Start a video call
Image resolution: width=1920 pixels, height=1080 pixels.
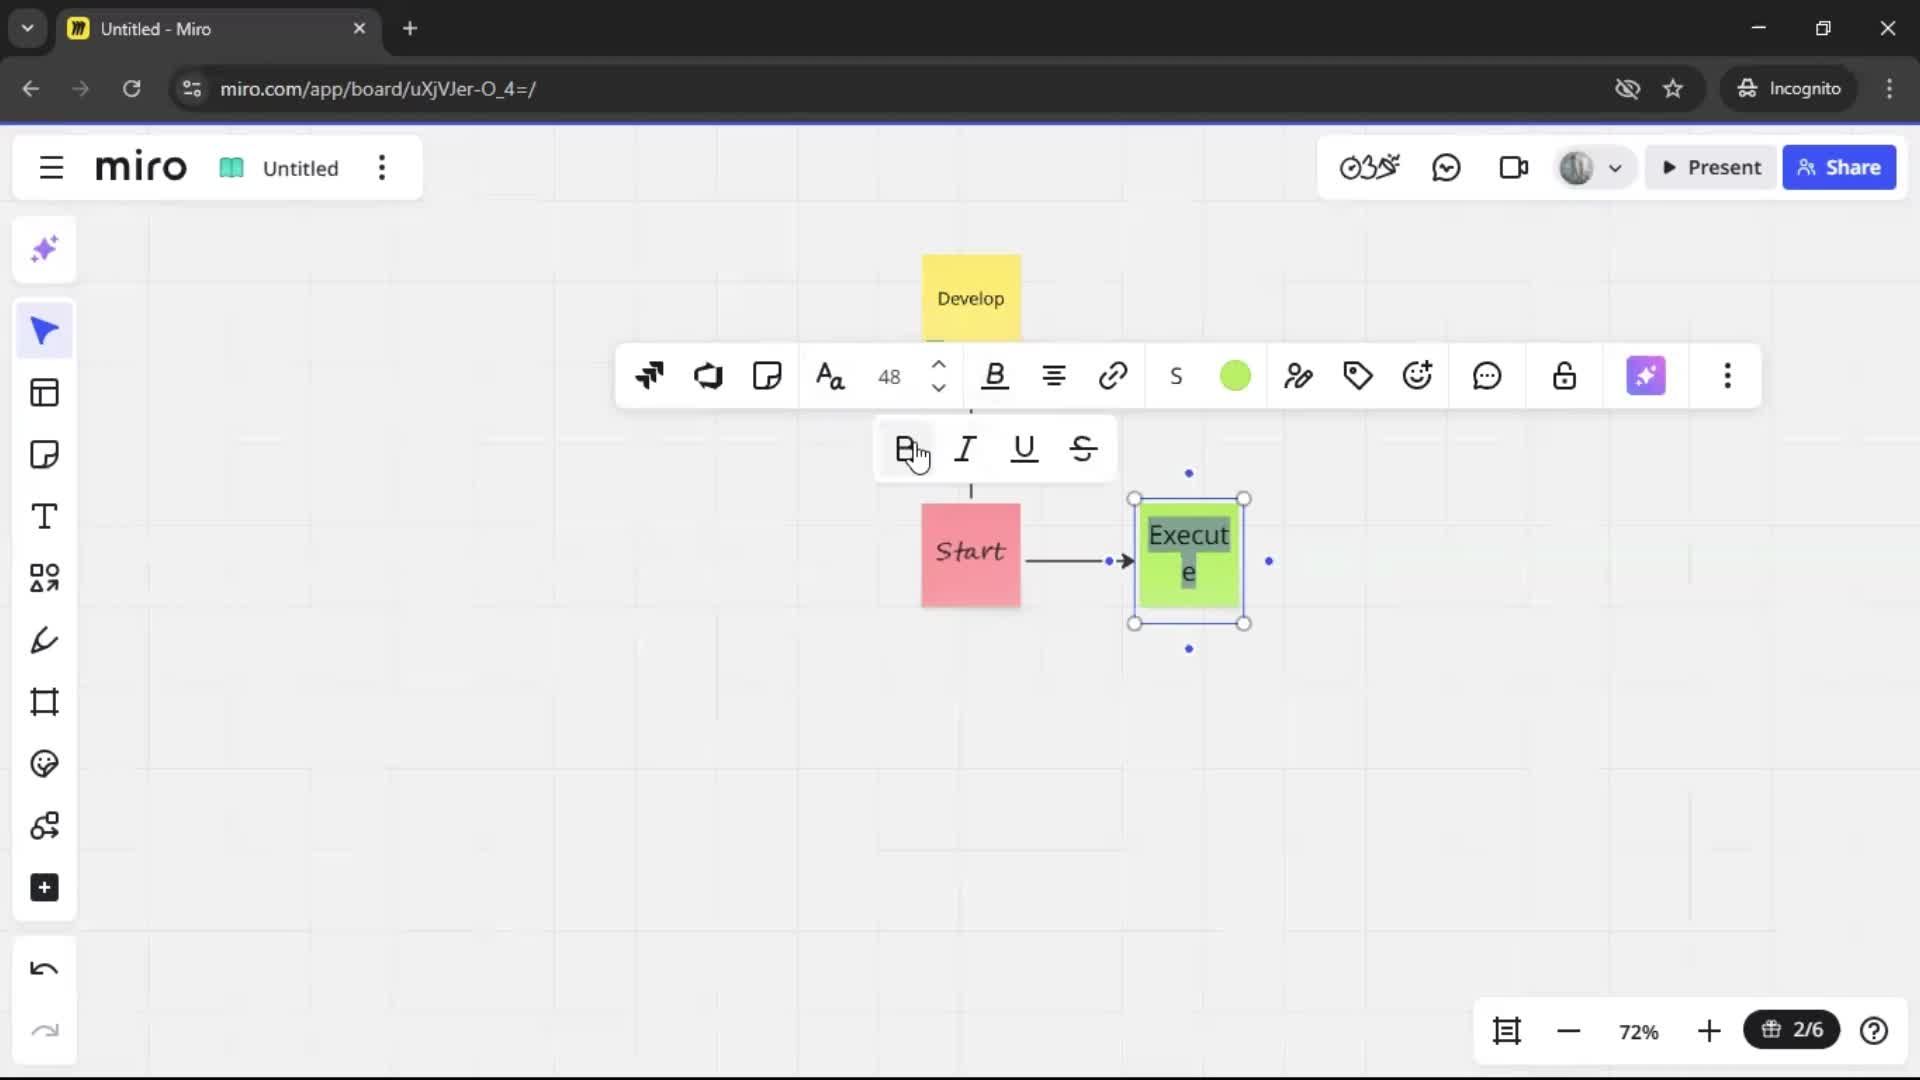[1513, 168]
